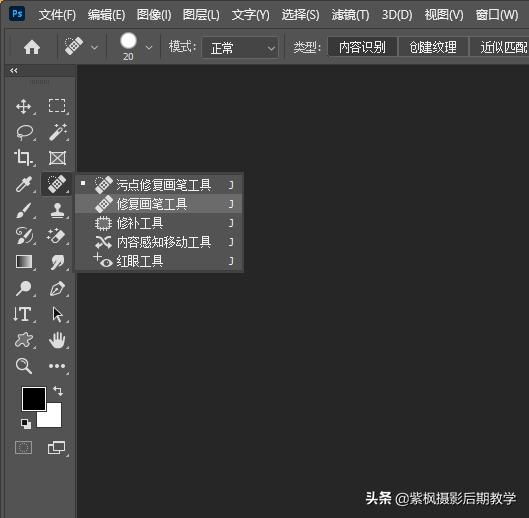
Task: Swap foreground and background colors
Action: (x=58, y=391)
